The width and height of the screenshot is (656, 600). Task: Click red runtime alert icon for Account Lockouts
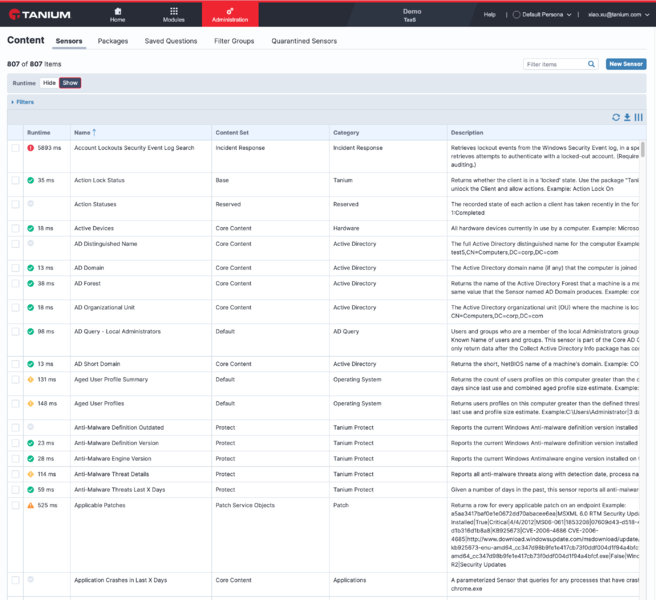click(31, 148)
